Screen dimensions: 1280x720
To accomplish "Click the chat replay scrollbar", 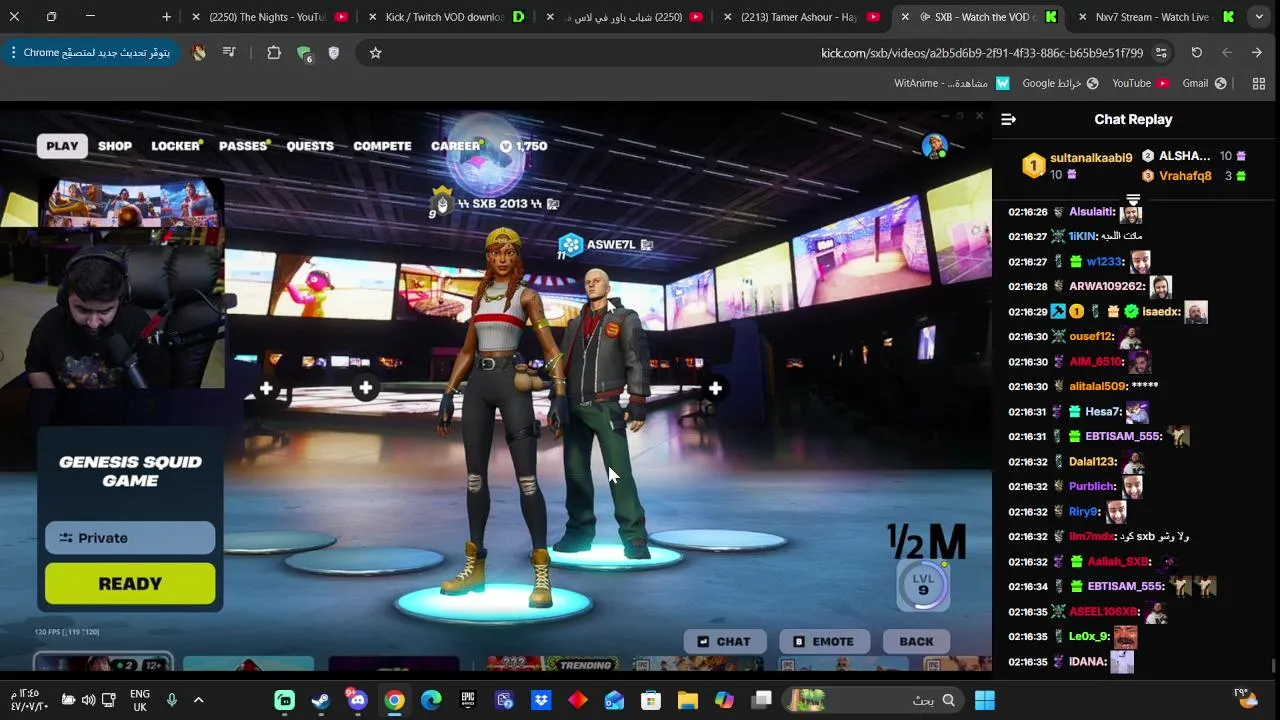I will (1274, 665).
